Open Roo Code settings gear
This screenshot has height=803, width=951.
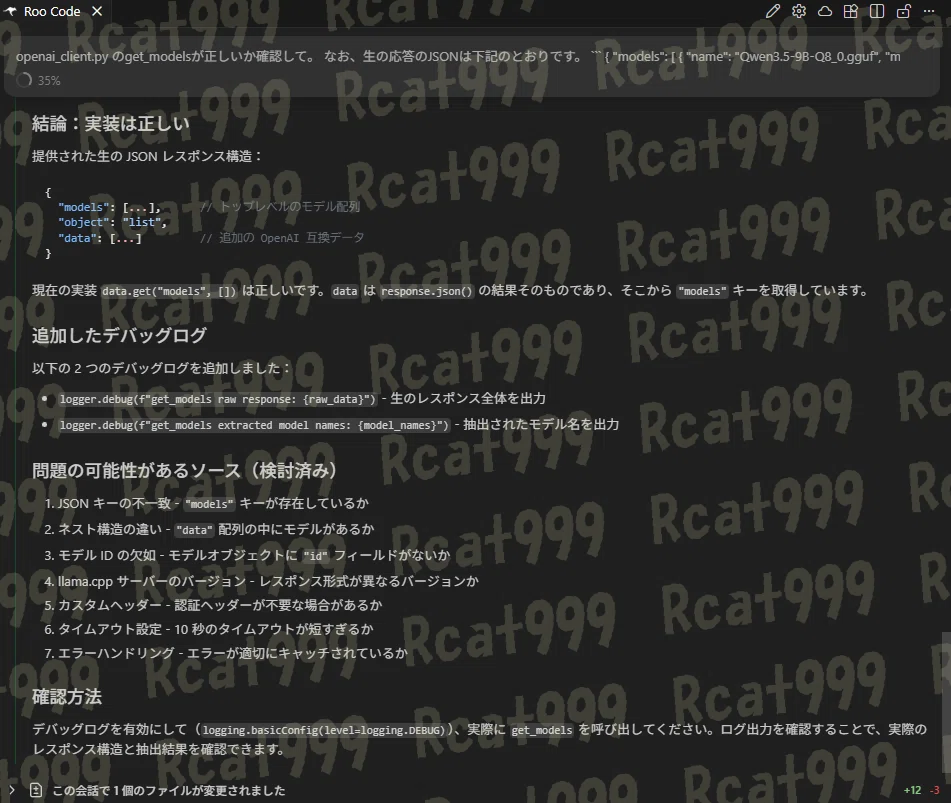[x=799, y=12]
